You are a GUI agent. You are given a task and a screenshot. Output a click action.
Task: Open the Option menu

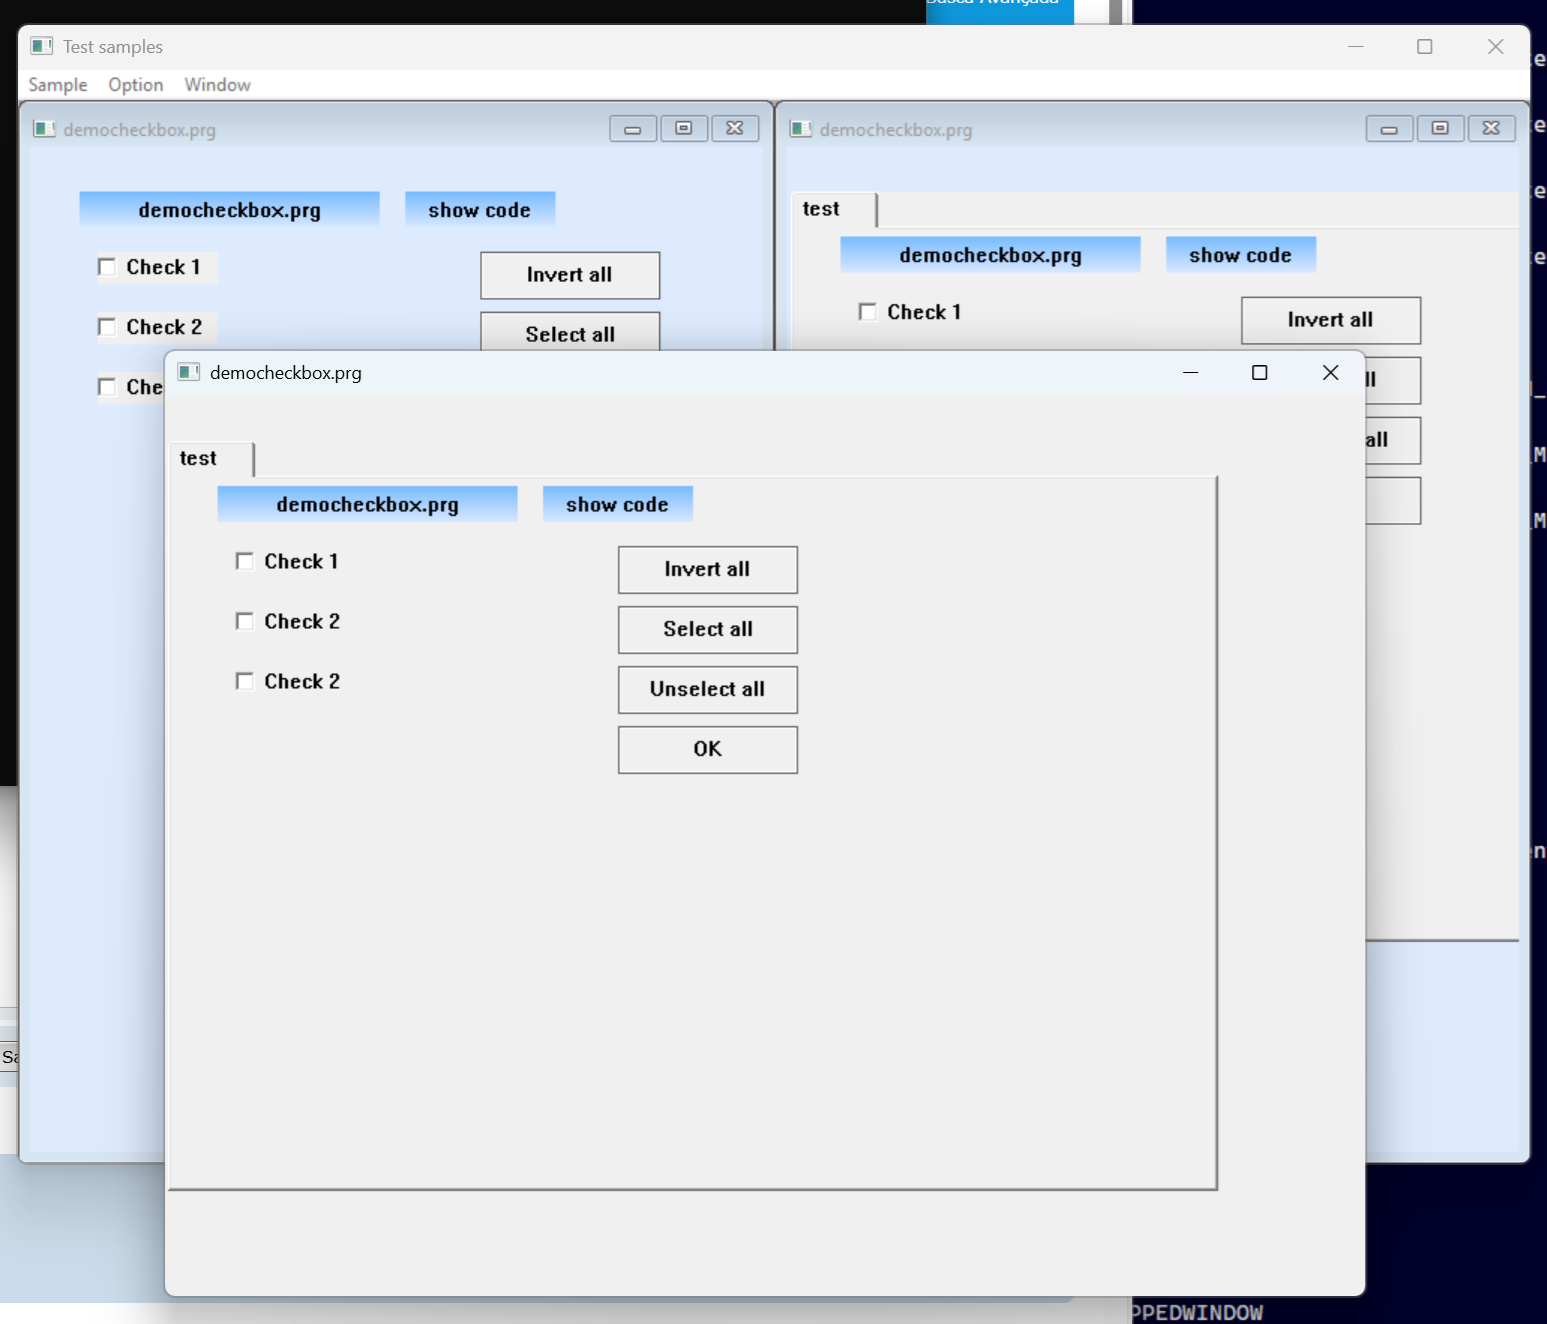(136, 85)
